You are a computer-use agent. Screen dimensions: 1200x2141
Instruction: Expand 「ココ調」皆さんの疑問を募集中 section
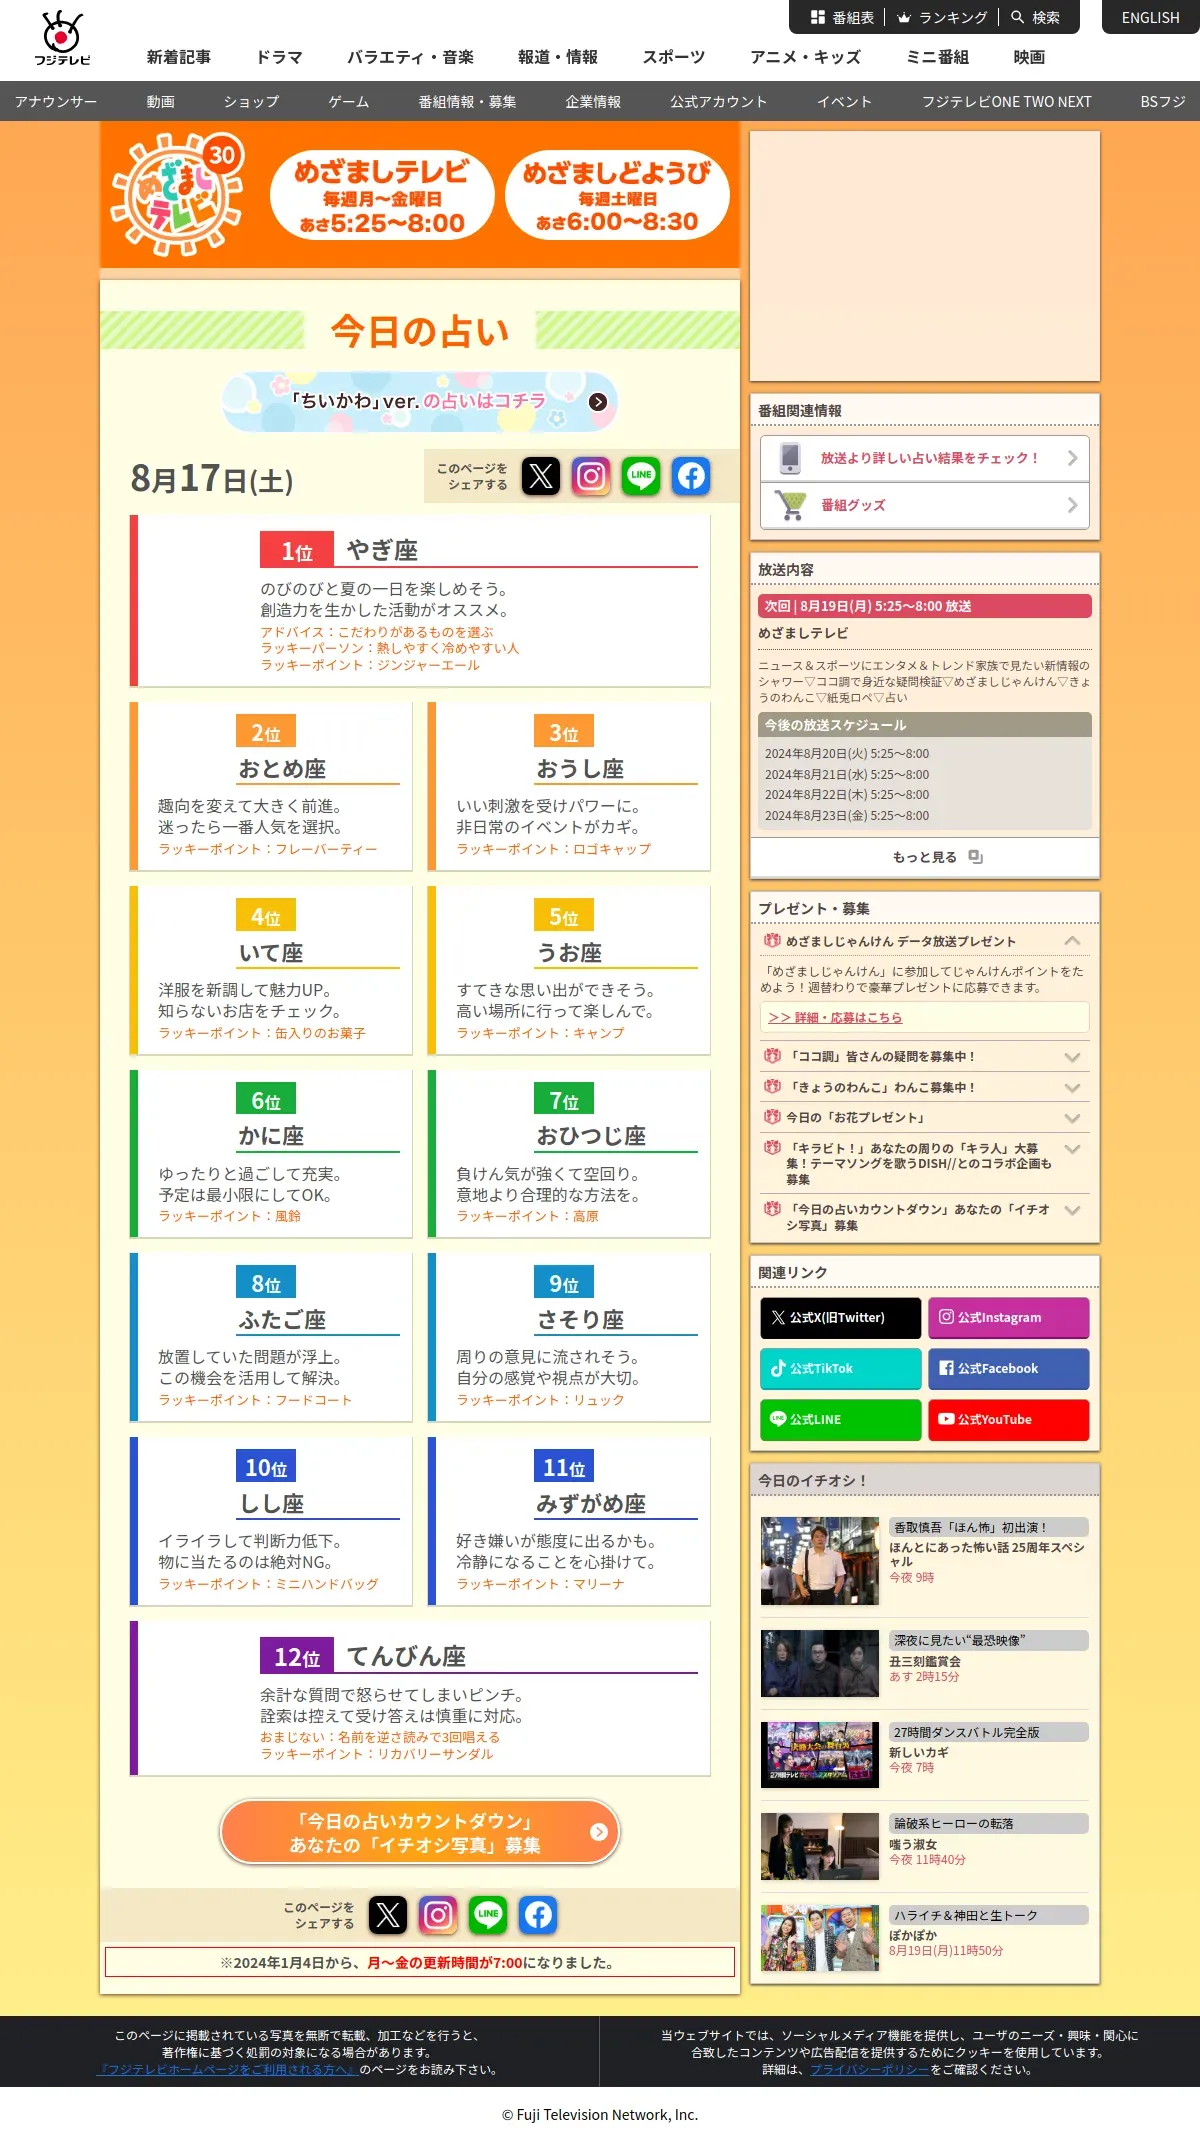[1072, 1057]
